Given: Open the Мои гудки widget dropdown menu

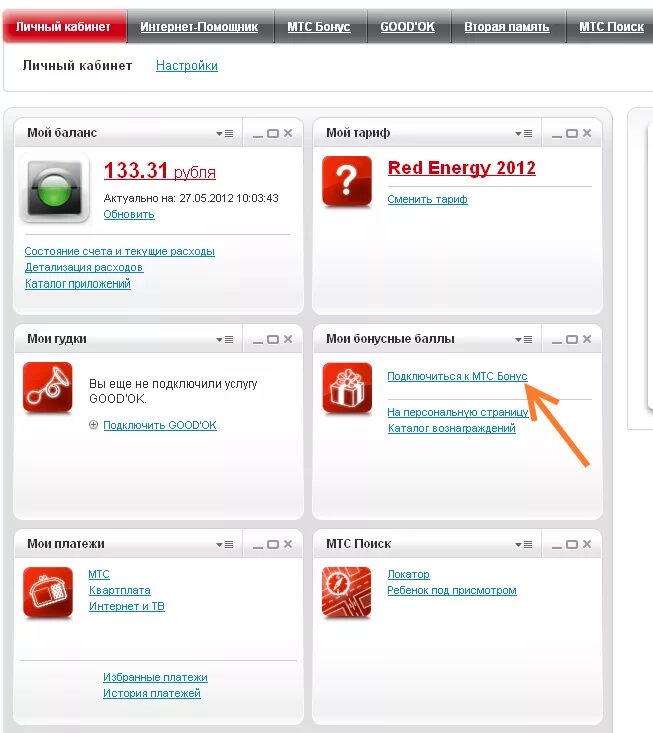Looking at the screenshot, I should click(225, 339).
